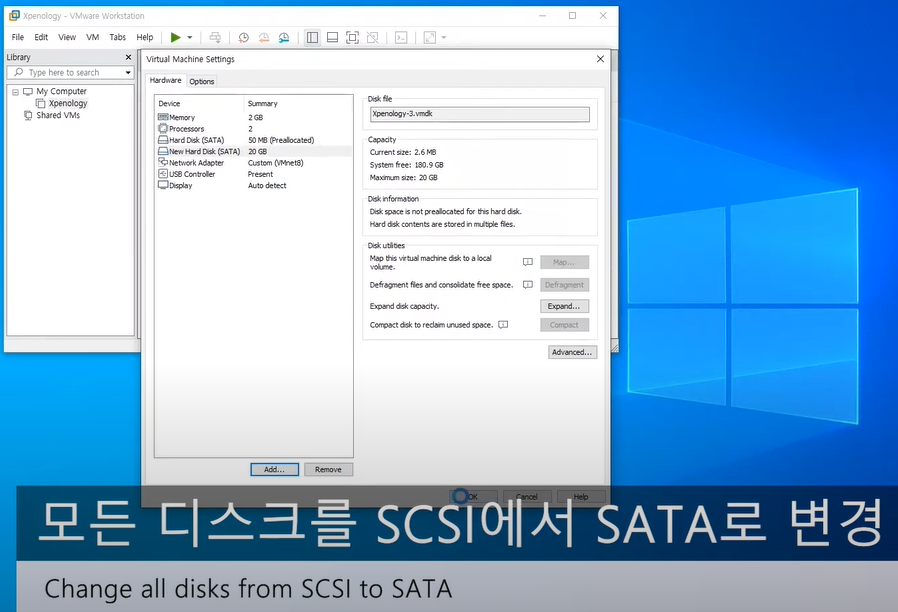Click the stretch guest display icon

[430, 37]
